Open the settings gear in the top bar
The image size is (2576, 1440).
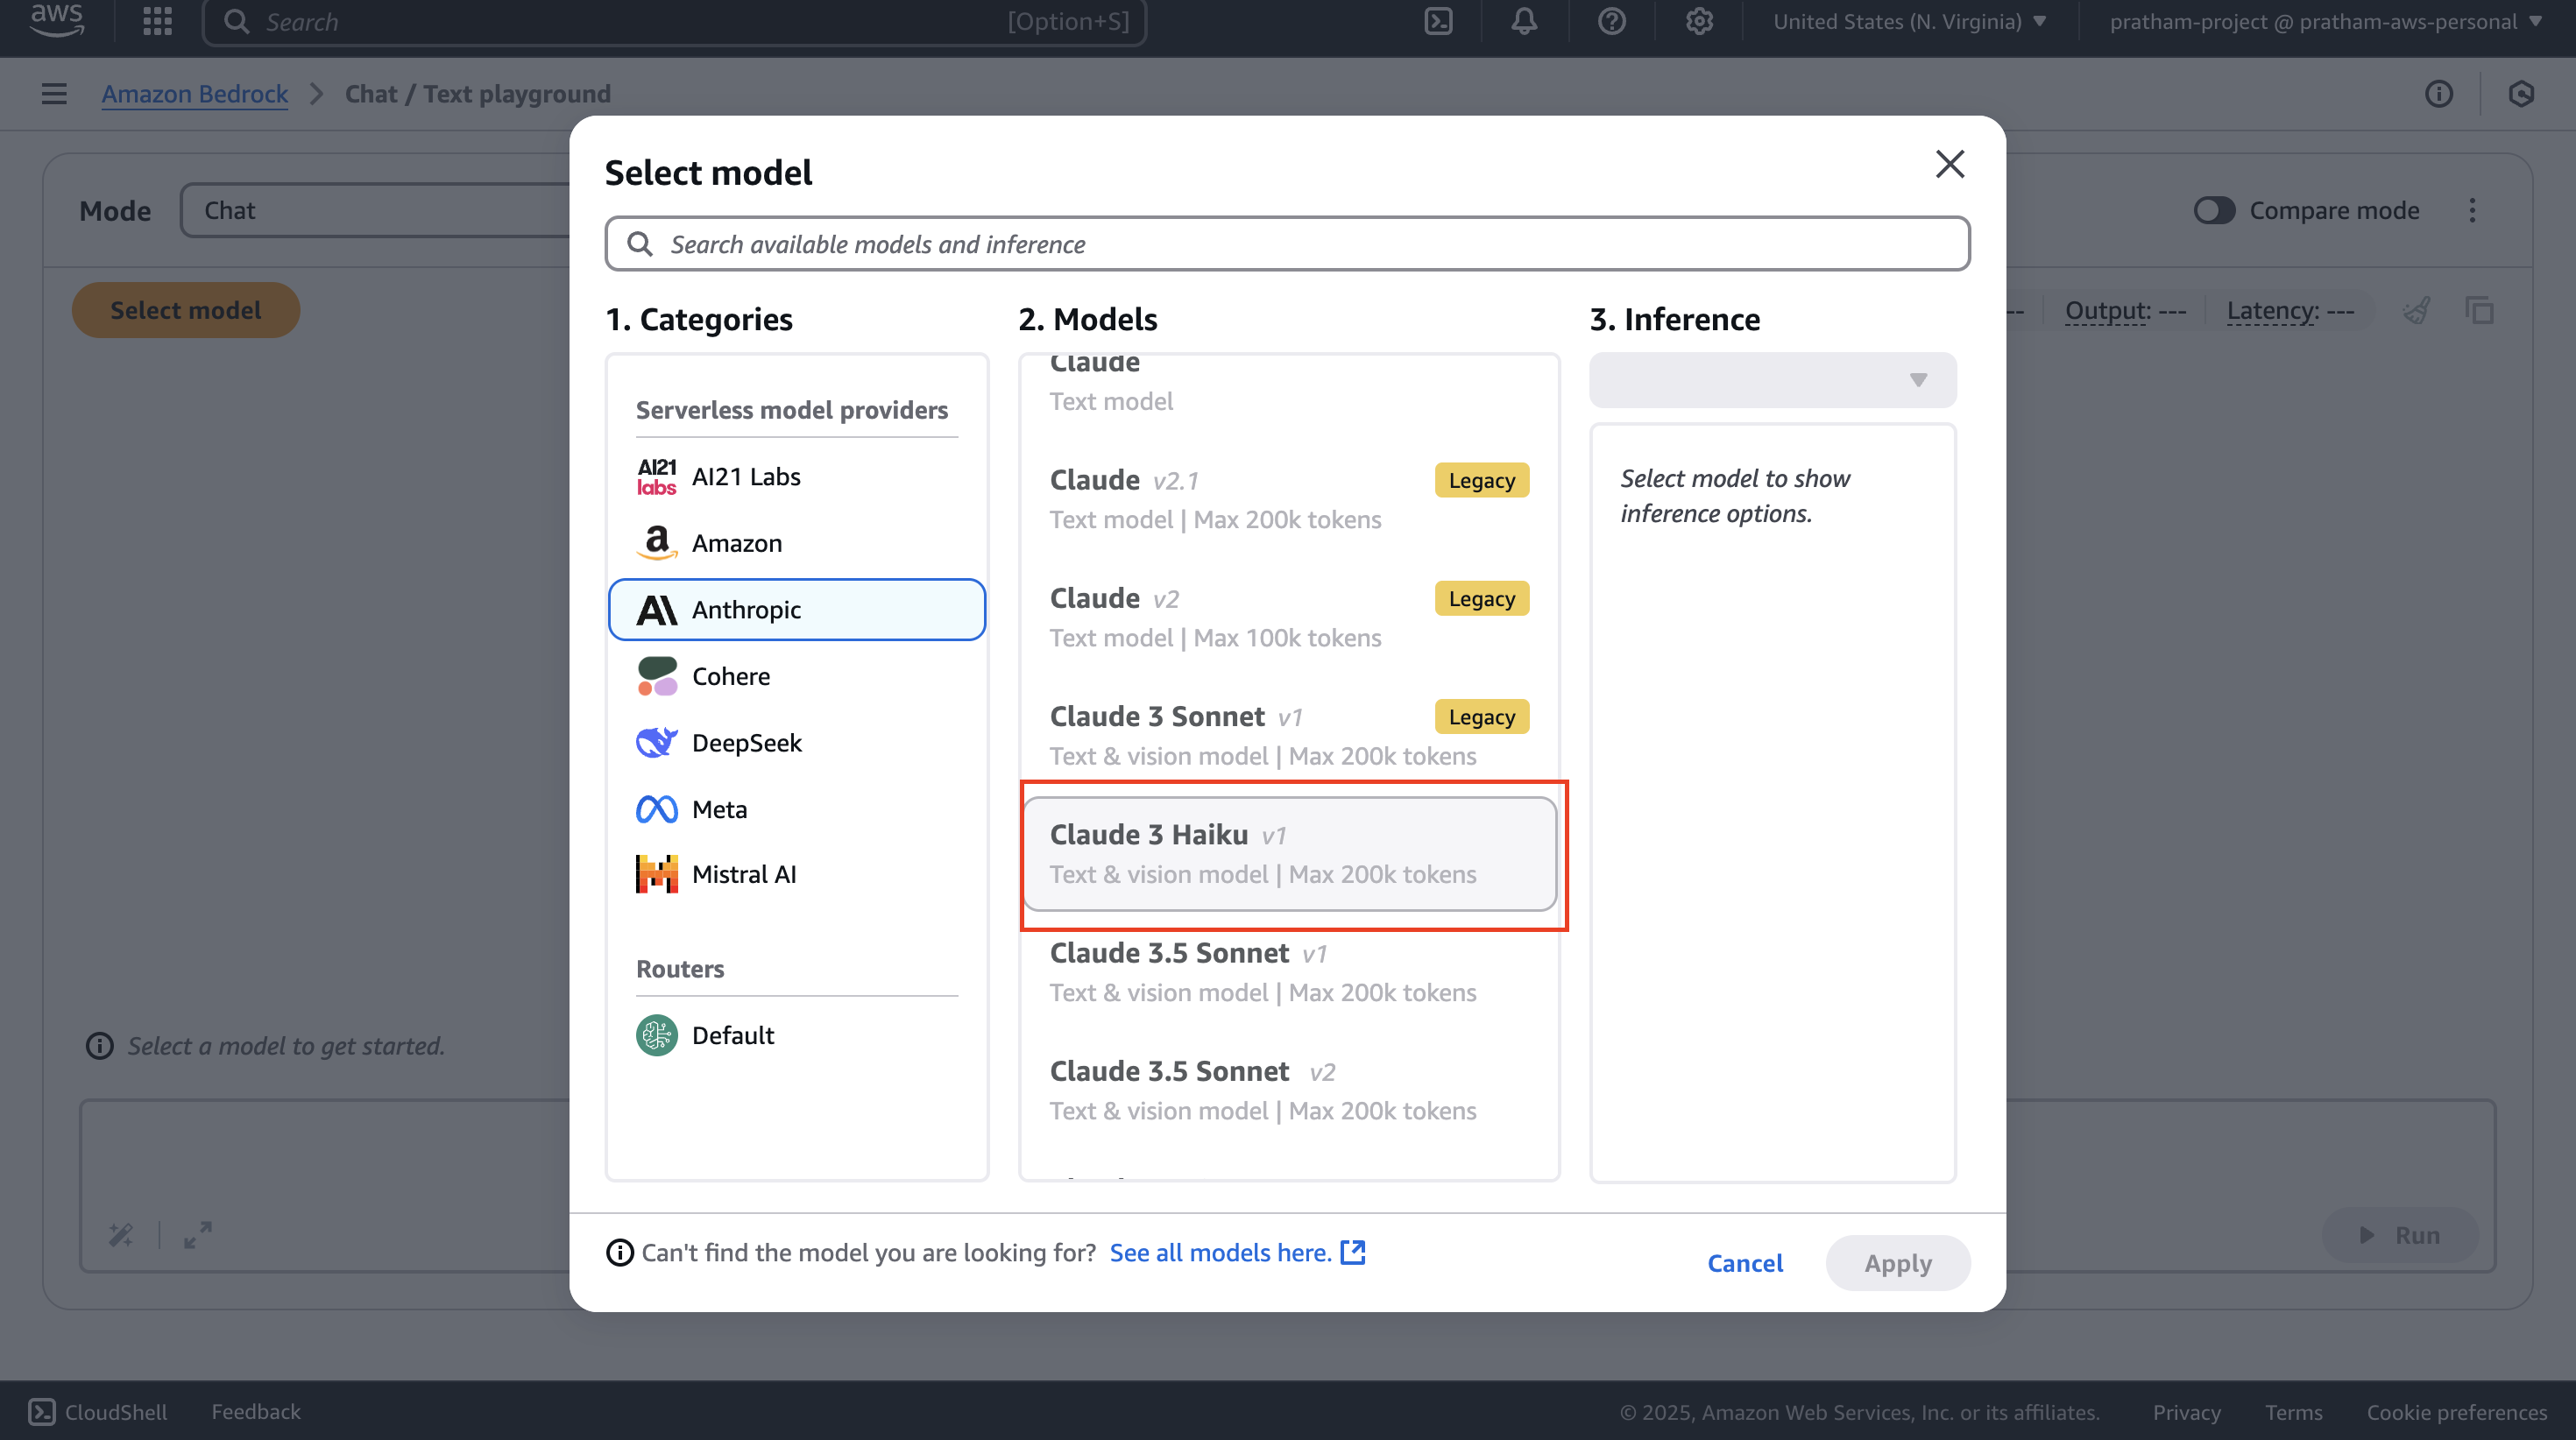pyautogui.click(x=1699, y=21)
